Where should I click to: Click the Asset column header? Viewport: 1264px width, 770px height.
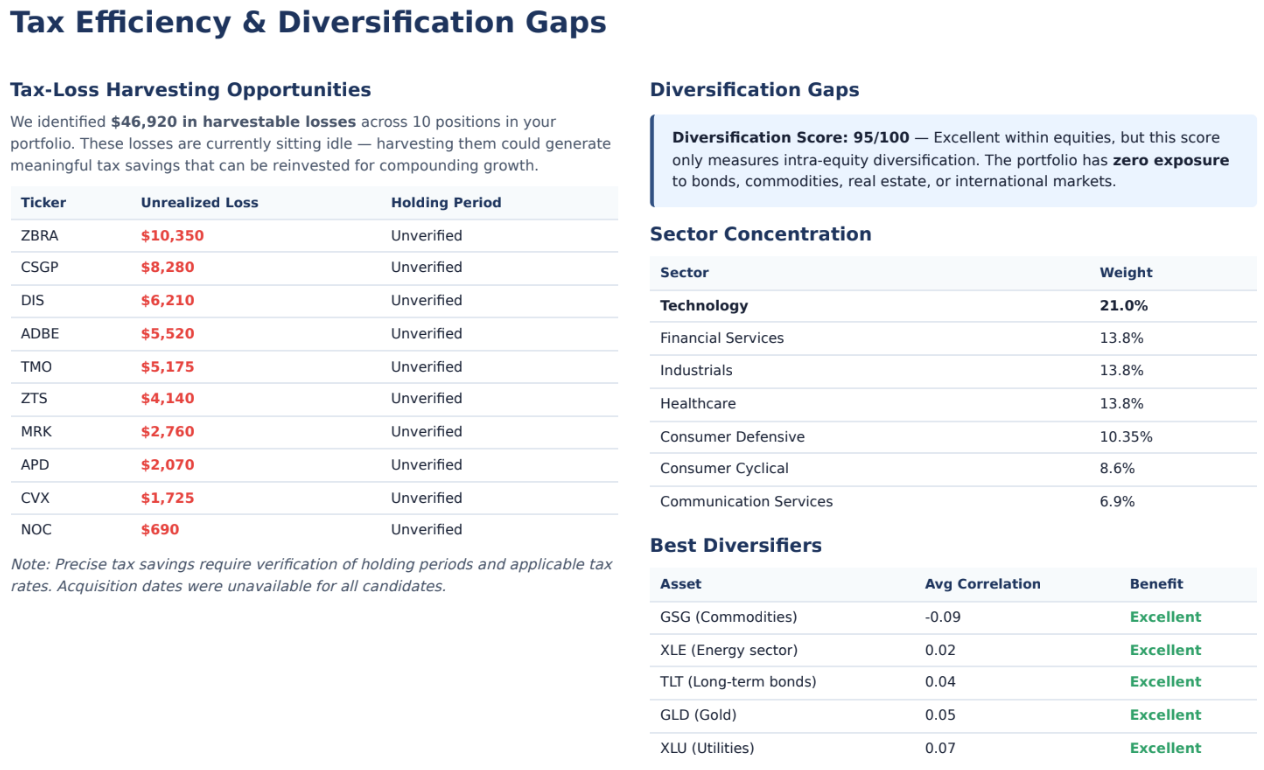[x=681, y=584]
